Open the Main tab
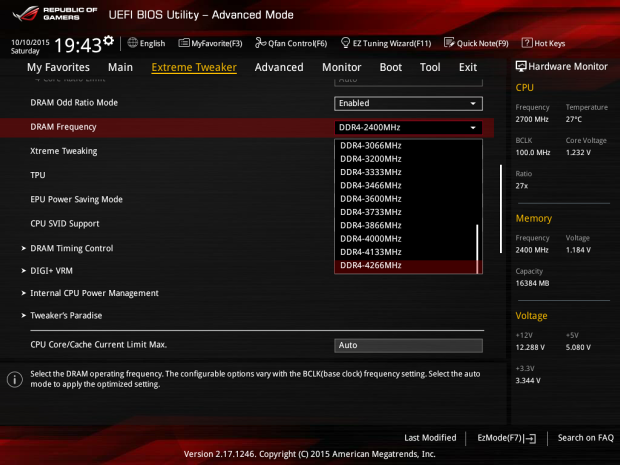This screenshot has height=465, width=620. [x=120, y=67]
